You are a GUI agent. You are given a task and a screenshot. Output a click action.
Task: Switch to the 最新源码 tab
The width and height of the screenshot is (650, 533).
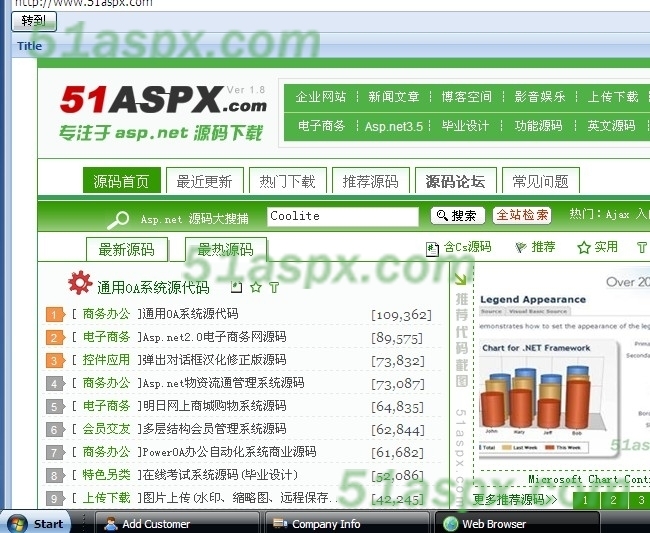click(x=127, y=250)
